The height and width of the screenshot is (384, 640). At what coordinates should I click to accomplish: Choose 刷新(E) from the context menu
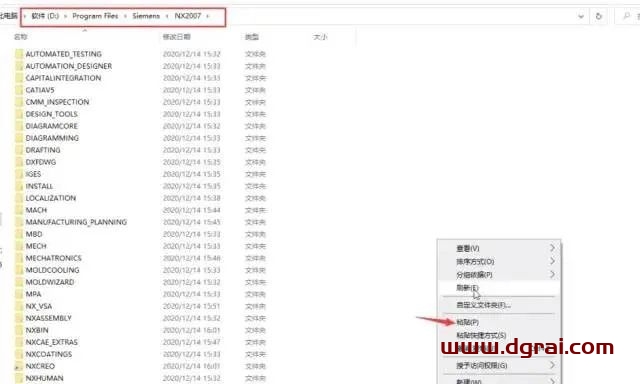click(x=500, y=288)
